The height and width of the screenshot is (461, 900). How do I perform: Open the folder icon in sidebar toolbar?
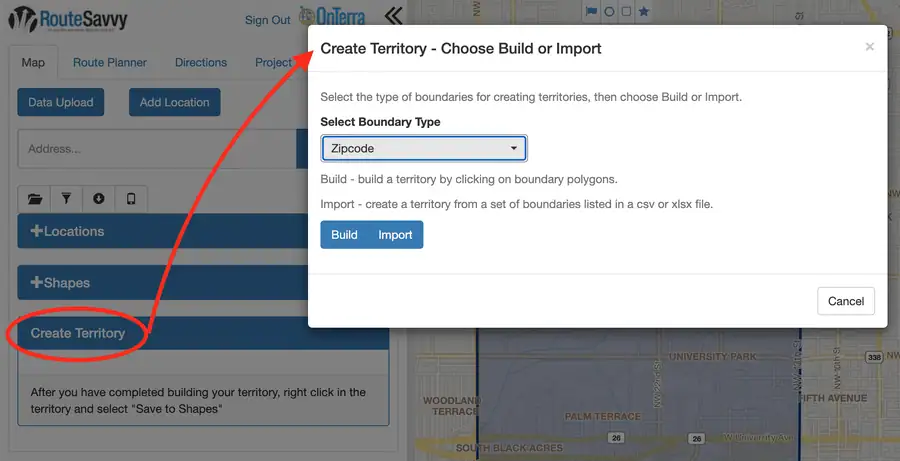pyautogui.click(x=35, y=199)
